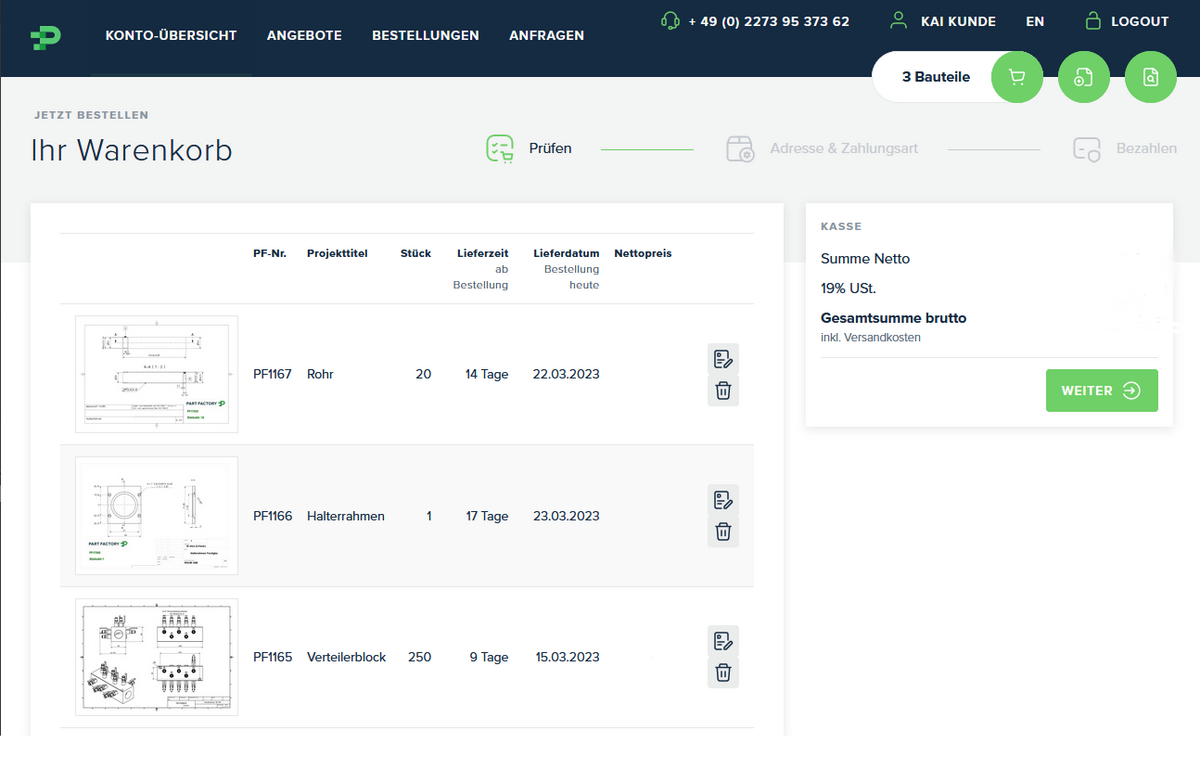Edit the Halterrahmen PF1166 cart item
Image resolution: width=1200 pixels, height=782 pixels.
coord(723,499)
